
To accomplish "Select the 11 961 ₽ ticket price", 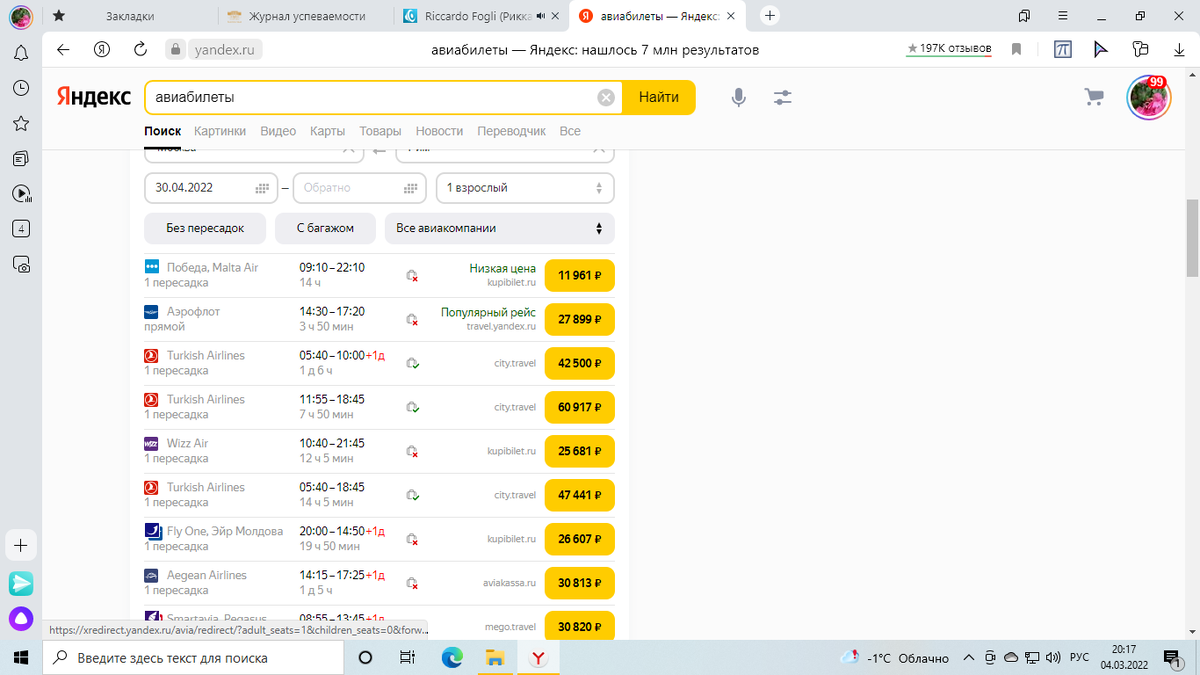I will pos(580,275).
